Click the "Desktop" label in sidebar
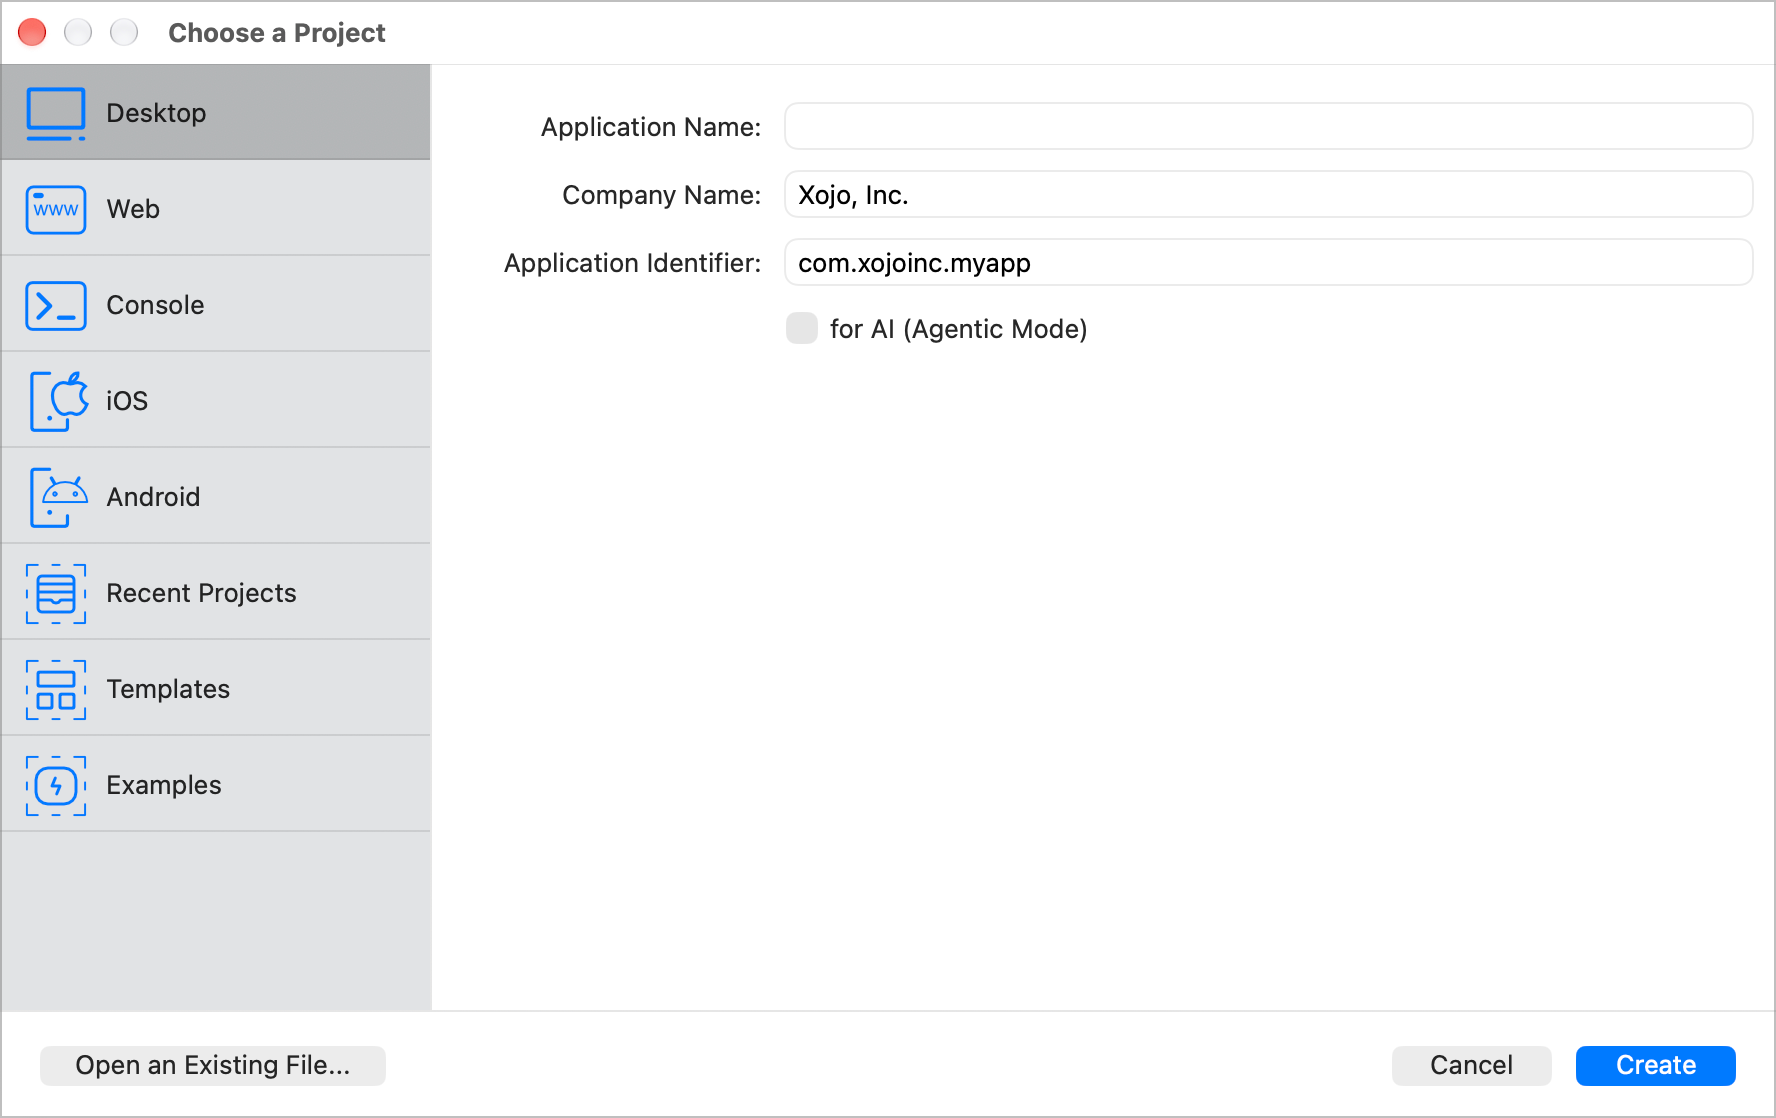The height and width of the screenshot is (1118, 1776). [x=156, y=113]
